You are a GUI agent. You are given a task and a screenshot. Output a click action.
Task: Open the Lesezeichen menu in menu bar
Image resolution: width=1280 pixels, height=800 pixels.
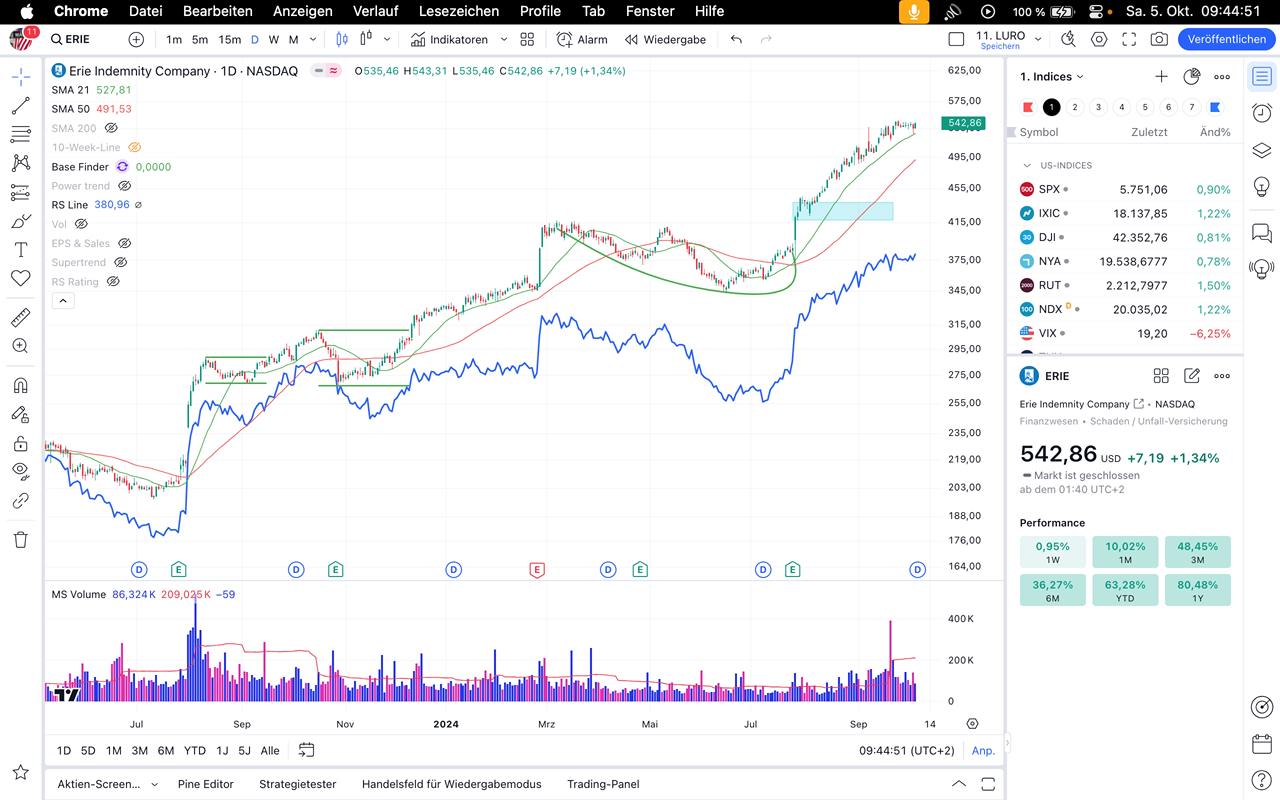459,11
